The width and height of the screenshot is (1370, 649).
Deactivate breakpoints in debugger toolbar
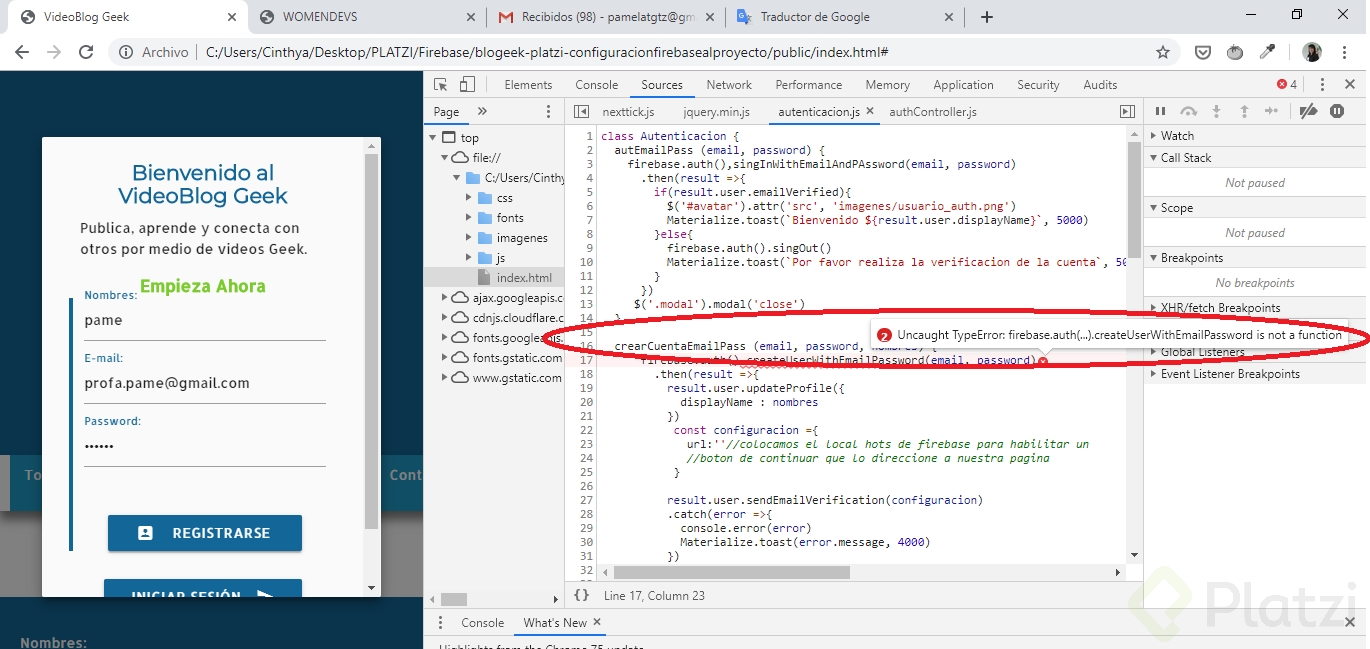pos(1308,112)
